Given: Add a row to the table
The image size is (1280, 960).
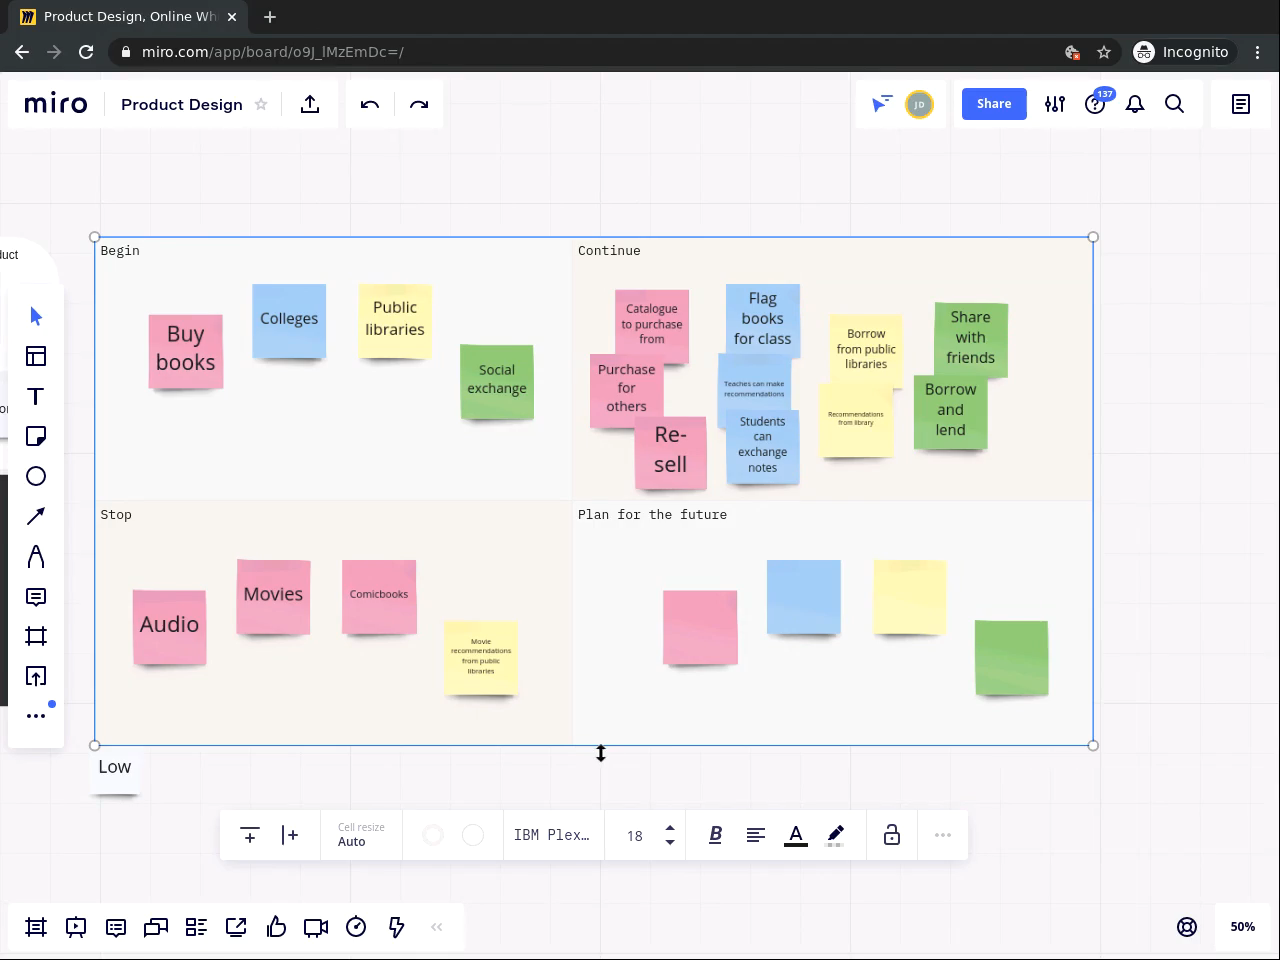Looking at the screenshot, I should pyautogui.click(x=250, y=835).
